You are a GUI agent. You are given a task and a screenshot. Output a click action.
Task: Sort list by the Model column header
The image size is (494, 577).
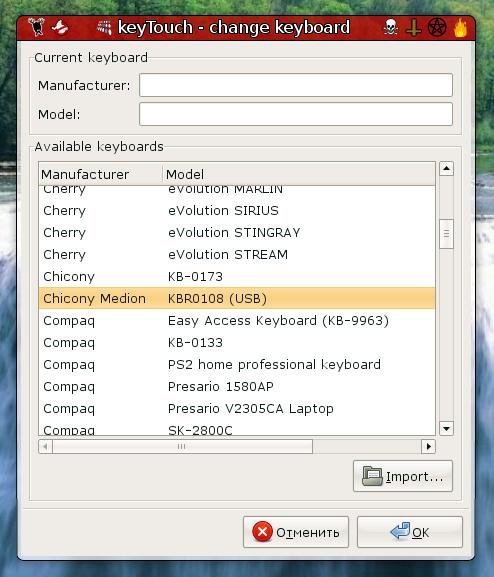point(299,174)
